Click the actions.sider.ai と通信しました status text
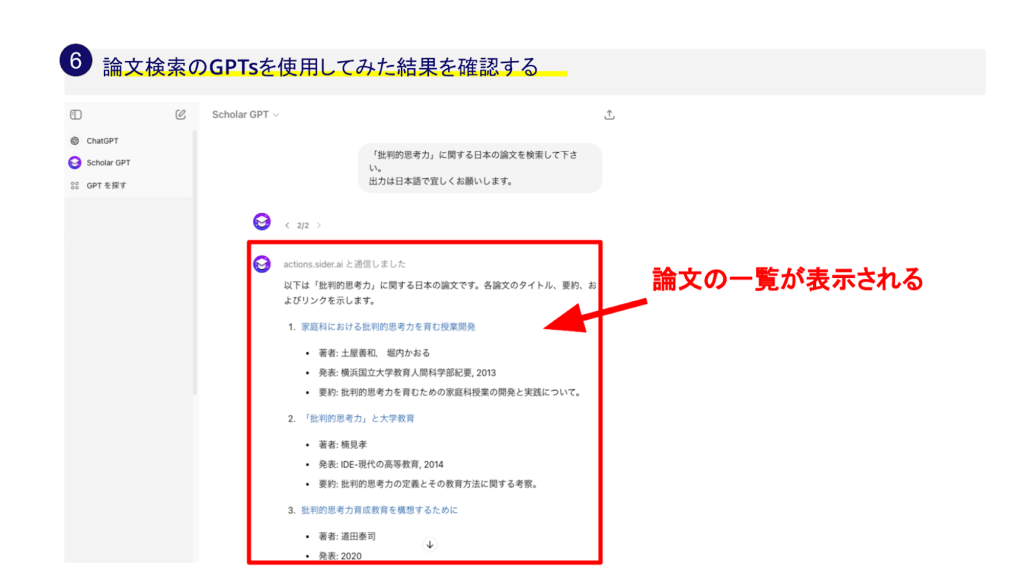 point(345,265)
